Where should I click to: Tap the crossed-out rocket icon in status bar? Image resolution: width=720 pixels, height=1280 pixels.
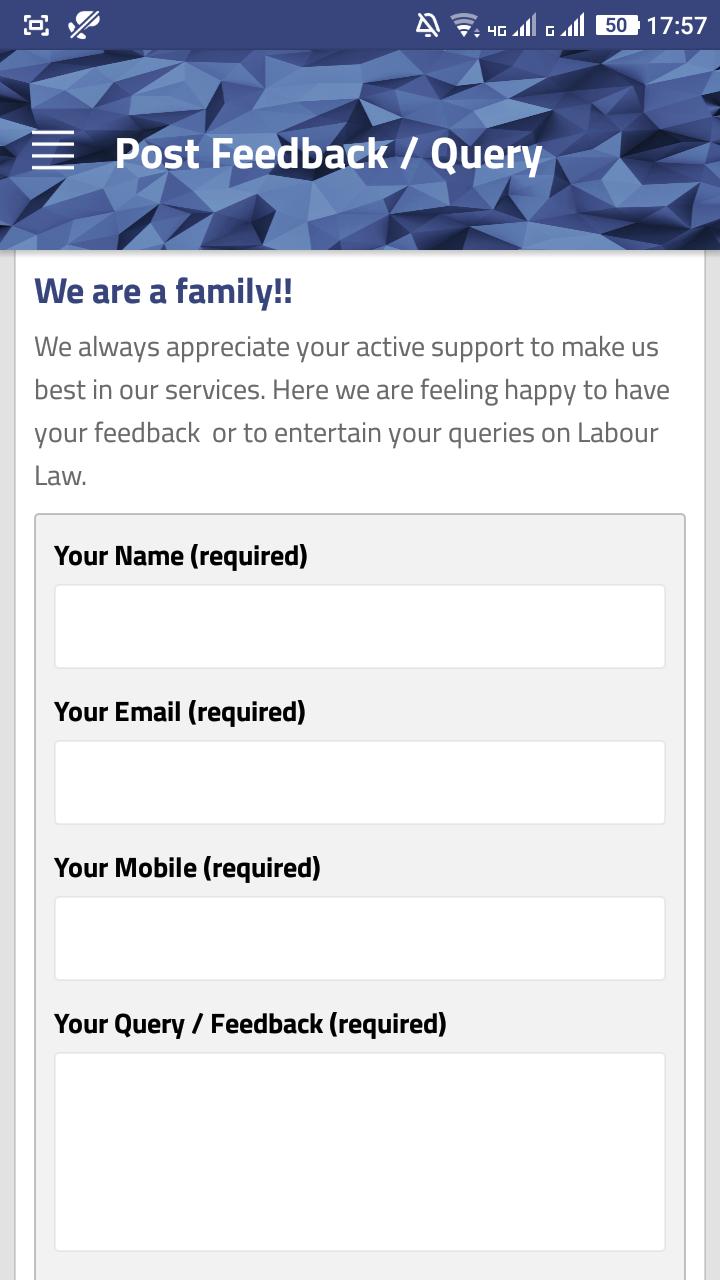tap(84, 25)
